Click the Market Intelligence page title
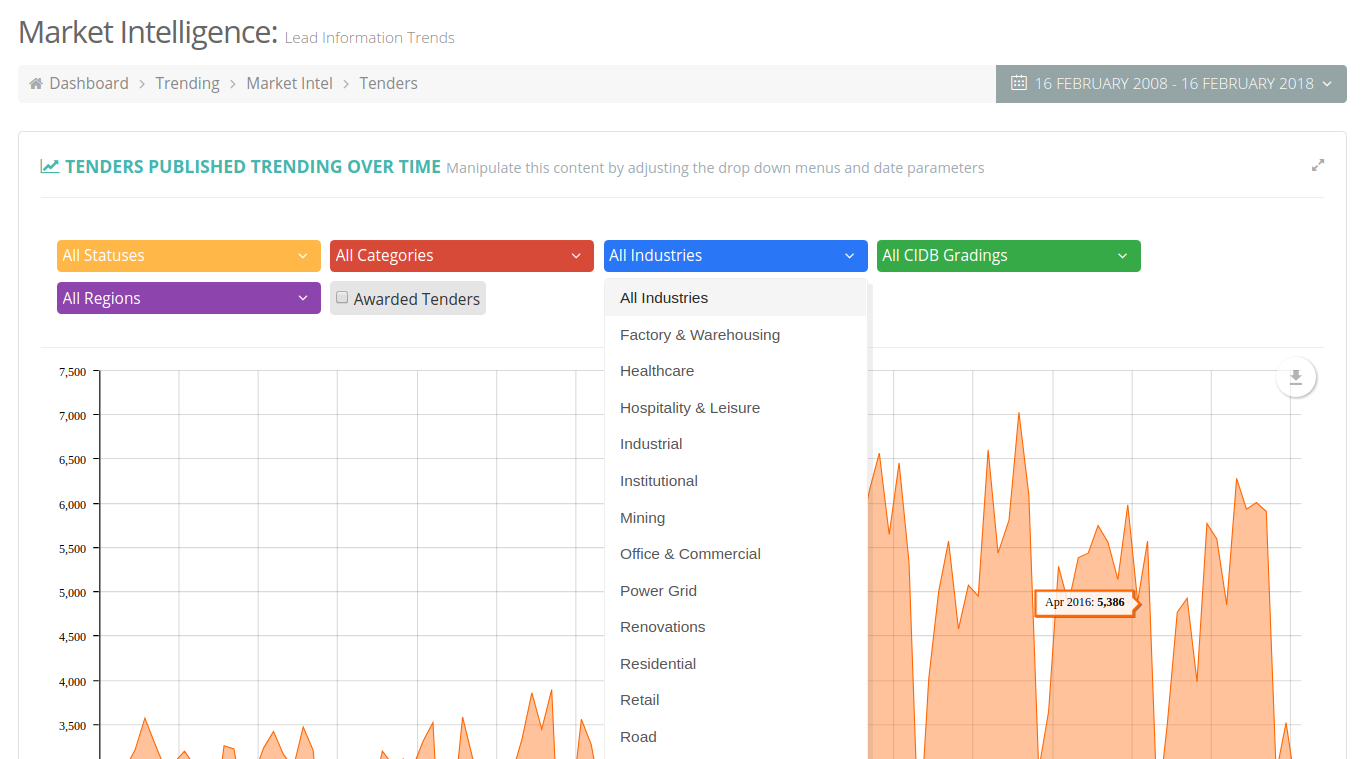The height and width of the screenshot is (759, 1363). pyautogui.click(x=148, y=32)
